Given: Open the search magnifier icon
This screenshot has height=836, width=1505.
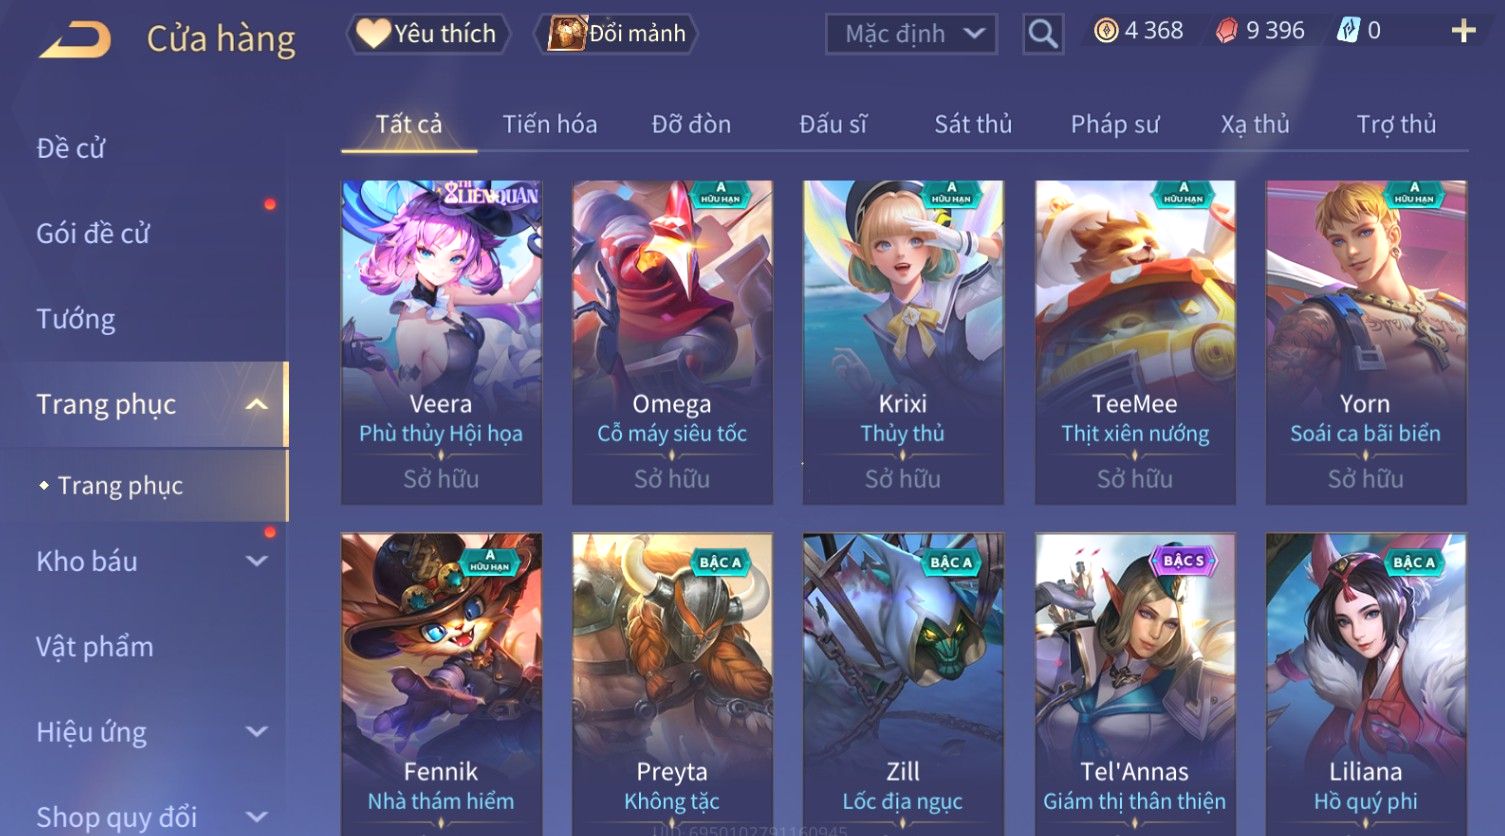Looking at the screenshot, I should point(1043,34).
